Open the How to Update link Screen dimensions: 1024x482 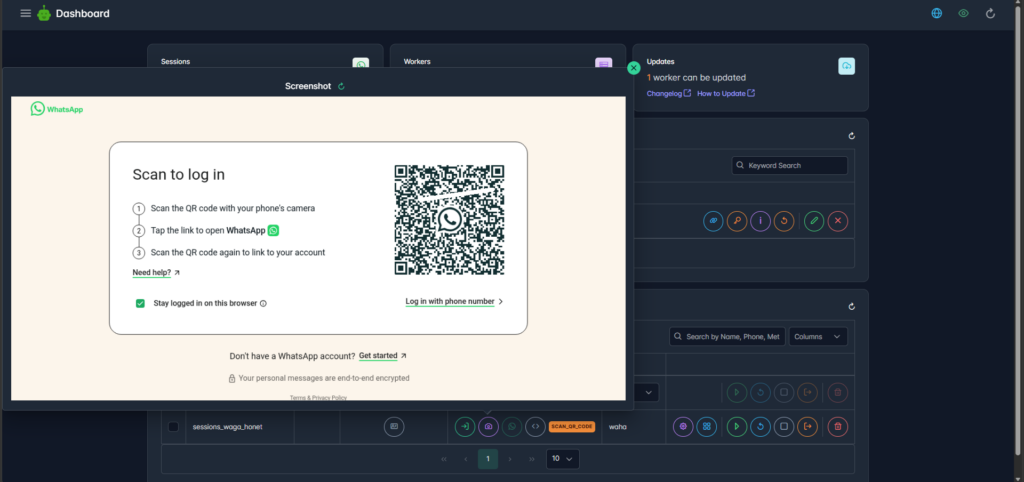pyautogui.click(x=726, y=93)
